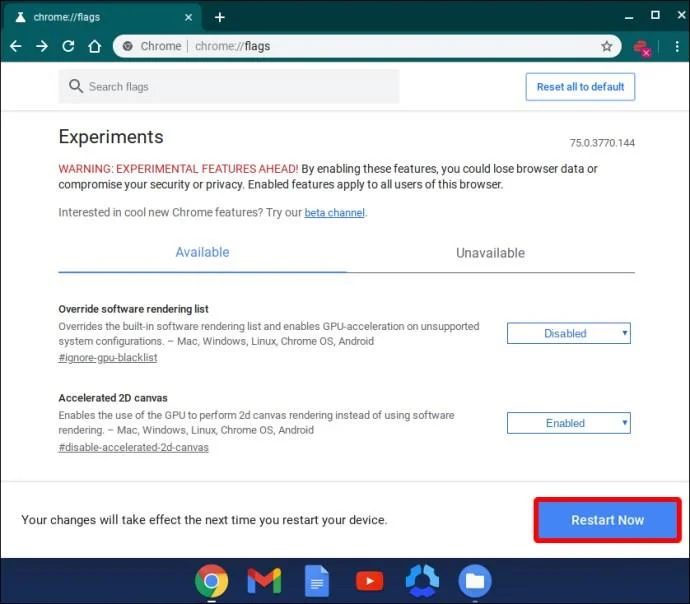
Task: Click version number 75.0.3770.144
Action: (x=602, y=143)
